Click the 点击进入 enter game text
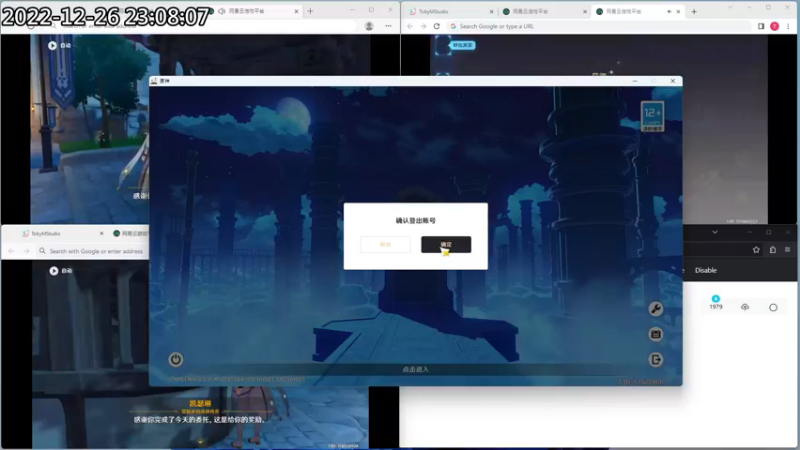Image resolution: width=800 pixels, height=450 pixels. (x=416, y=369)
